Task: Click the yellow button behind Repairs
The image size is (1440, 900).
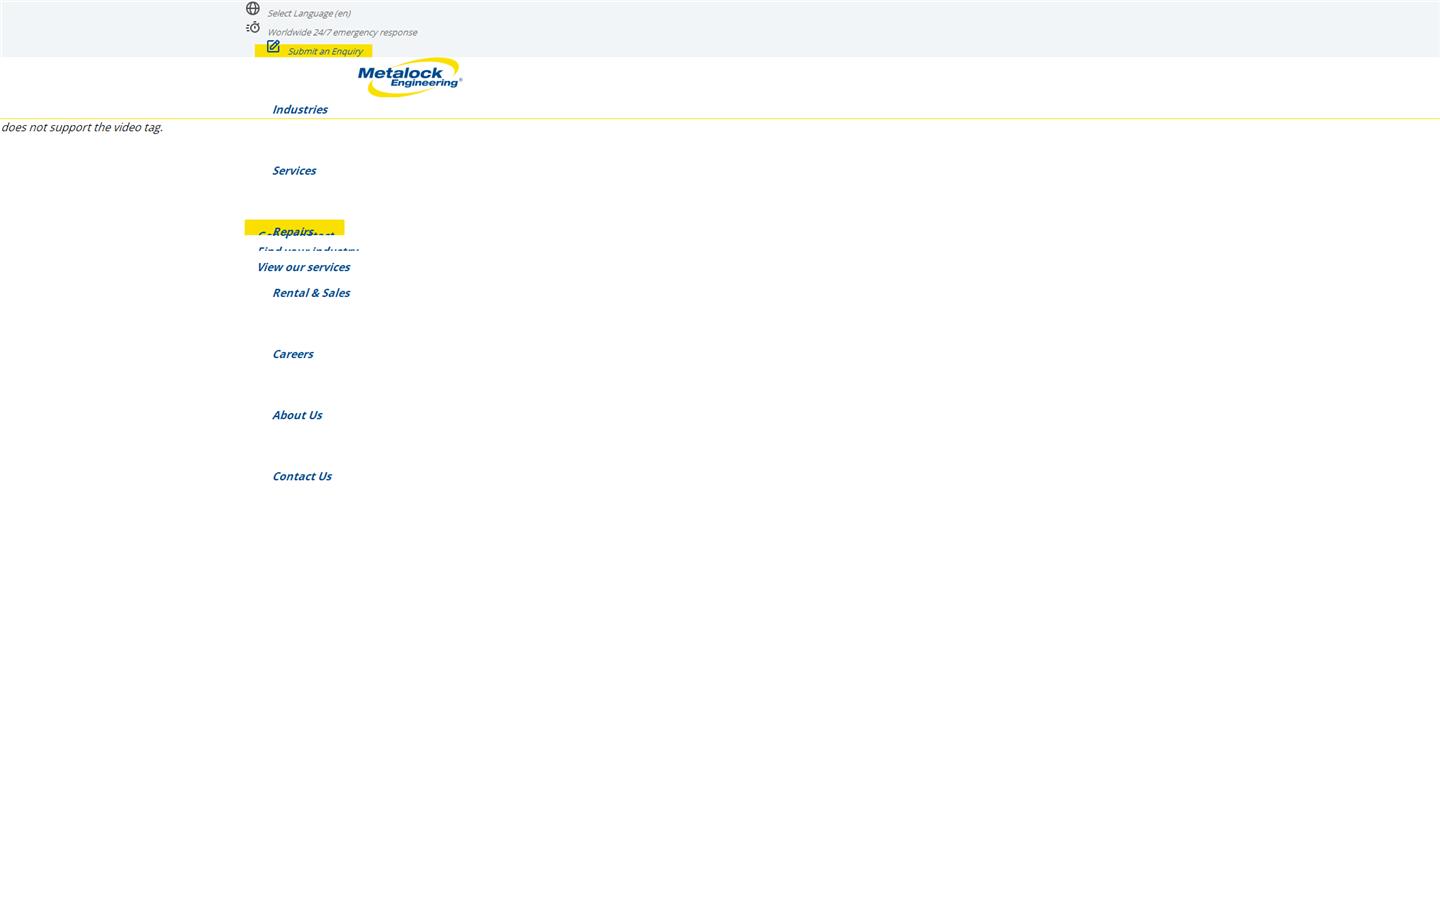Action: click(x=330, y=226)
